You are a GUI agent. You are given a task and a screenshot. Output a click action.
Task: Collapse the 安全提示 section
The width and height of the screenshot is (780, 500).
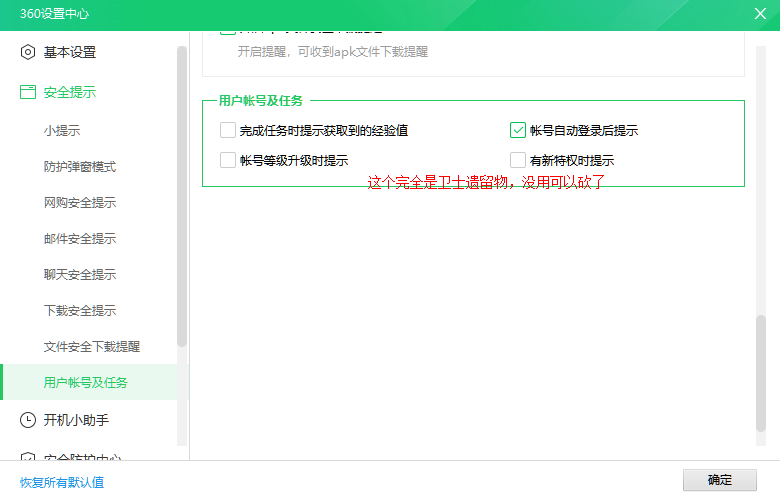tap(70, 92)
